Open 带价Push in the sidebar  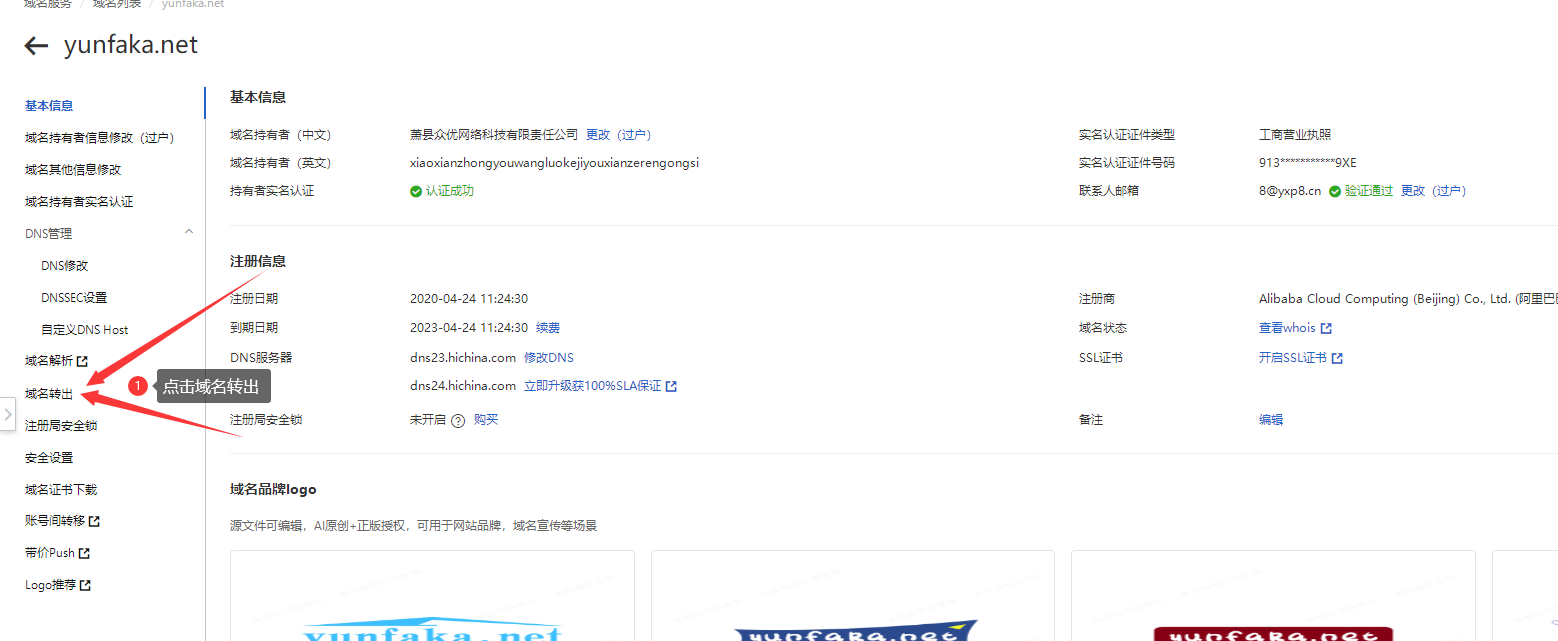tap(50, 554)
